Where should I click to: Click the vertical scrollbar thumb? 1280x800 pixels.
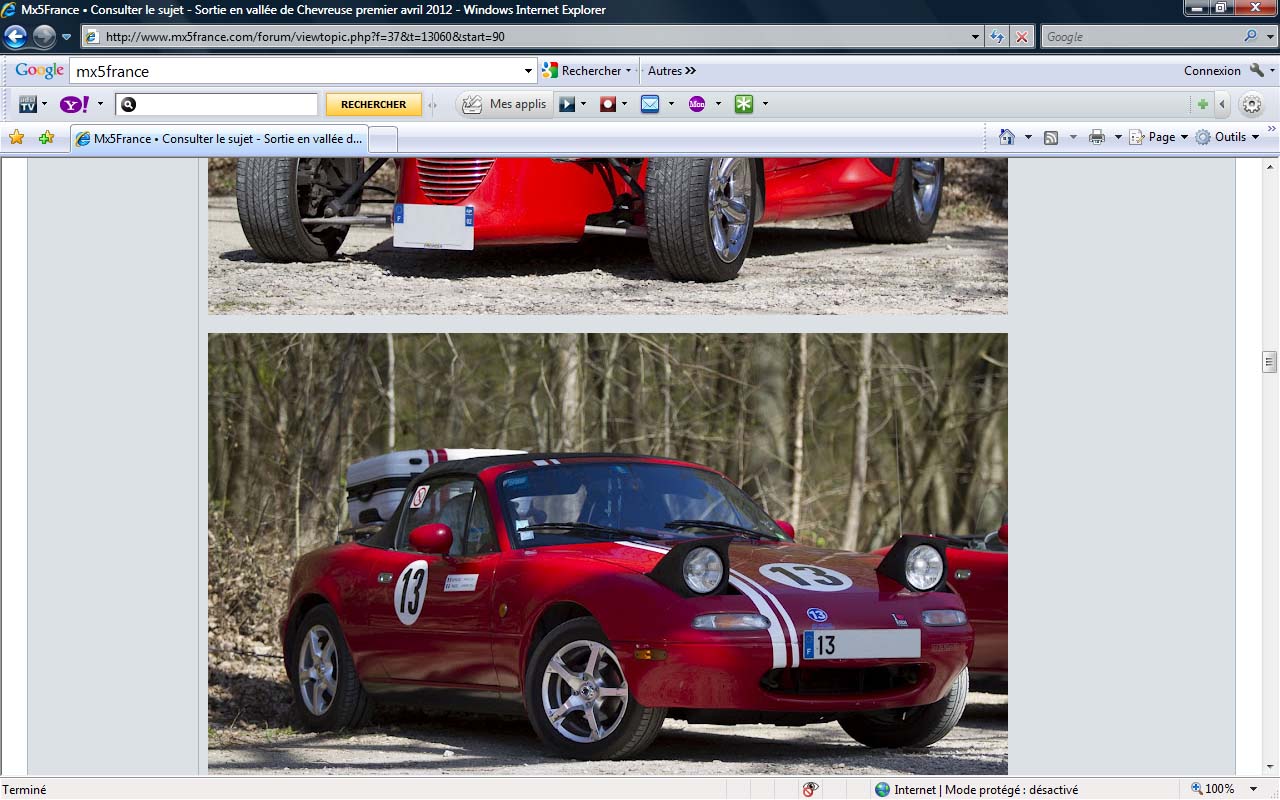click(1270, 361)
